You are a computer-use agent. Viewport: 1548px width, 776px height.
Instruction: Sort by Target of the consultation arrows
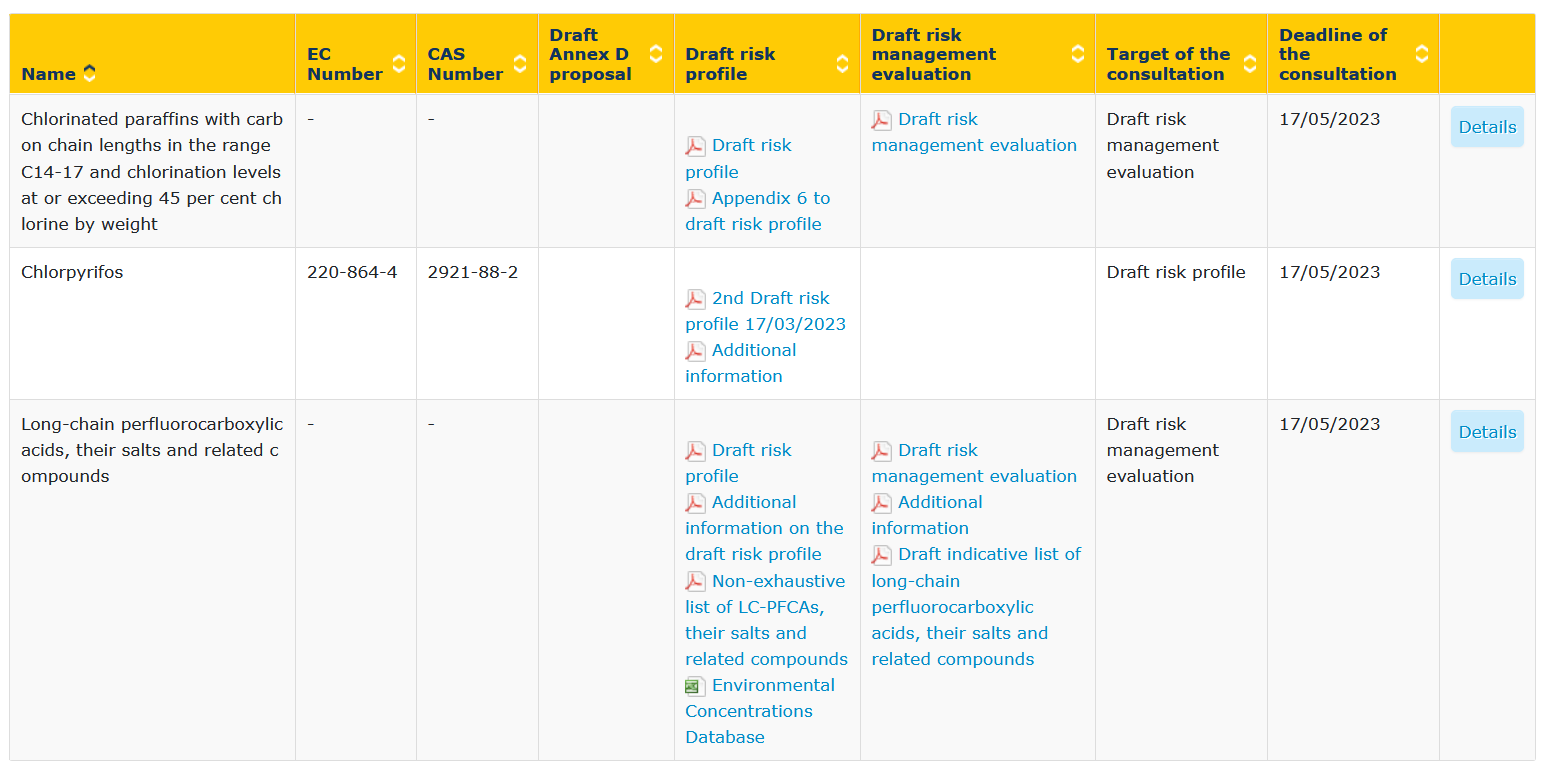(1249, 64)
